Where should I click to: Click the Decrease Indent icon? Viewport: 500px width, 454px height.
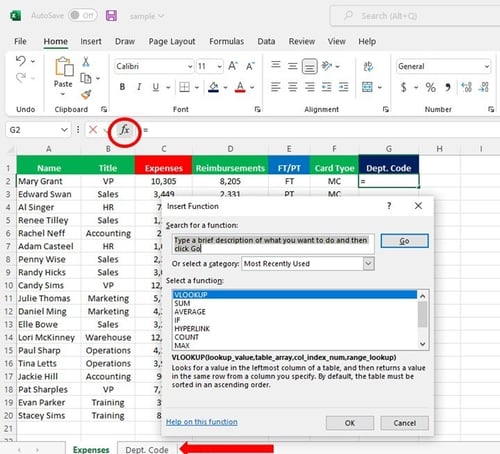coord(326,87)
